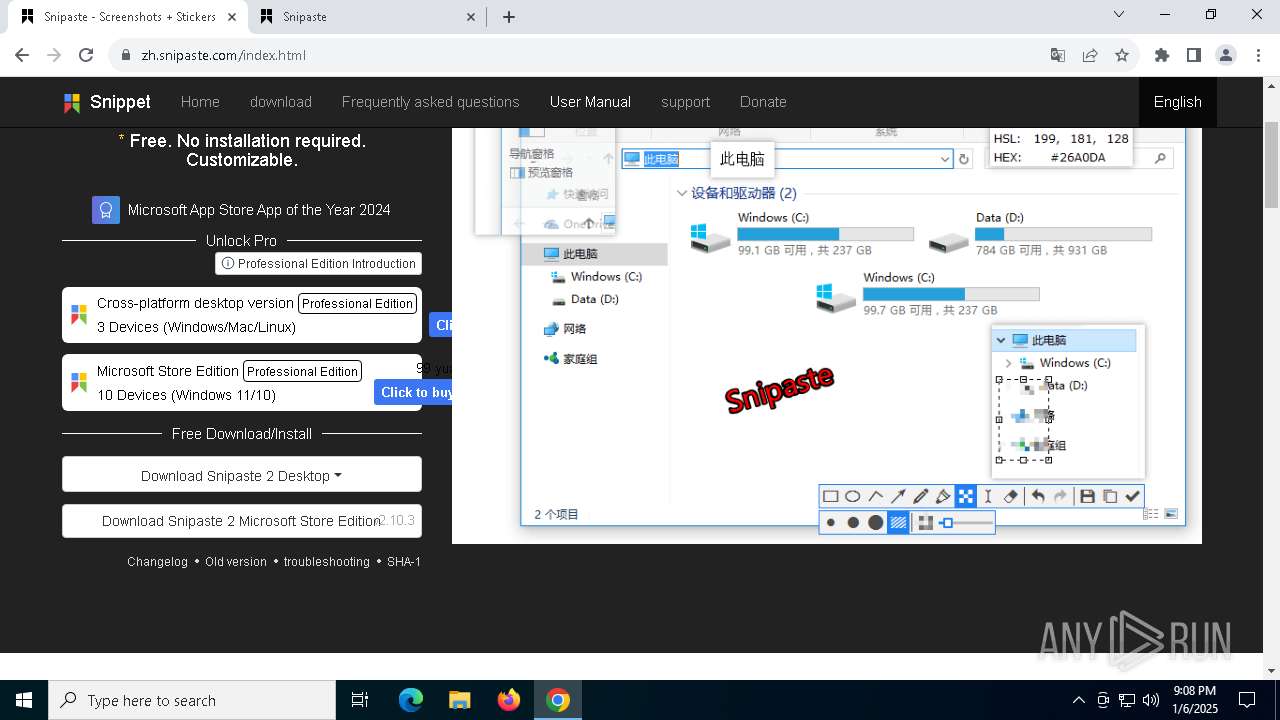
Task: Go forward with the browser forward arrow
Action: coord(54,55)
